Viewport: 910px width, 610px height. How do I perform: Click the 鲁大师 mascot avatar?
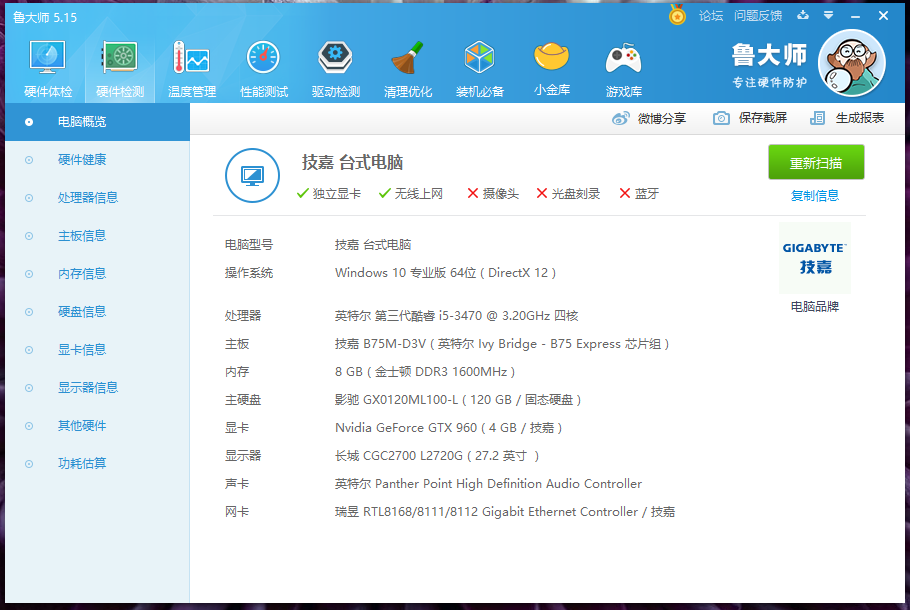(851, 63)
